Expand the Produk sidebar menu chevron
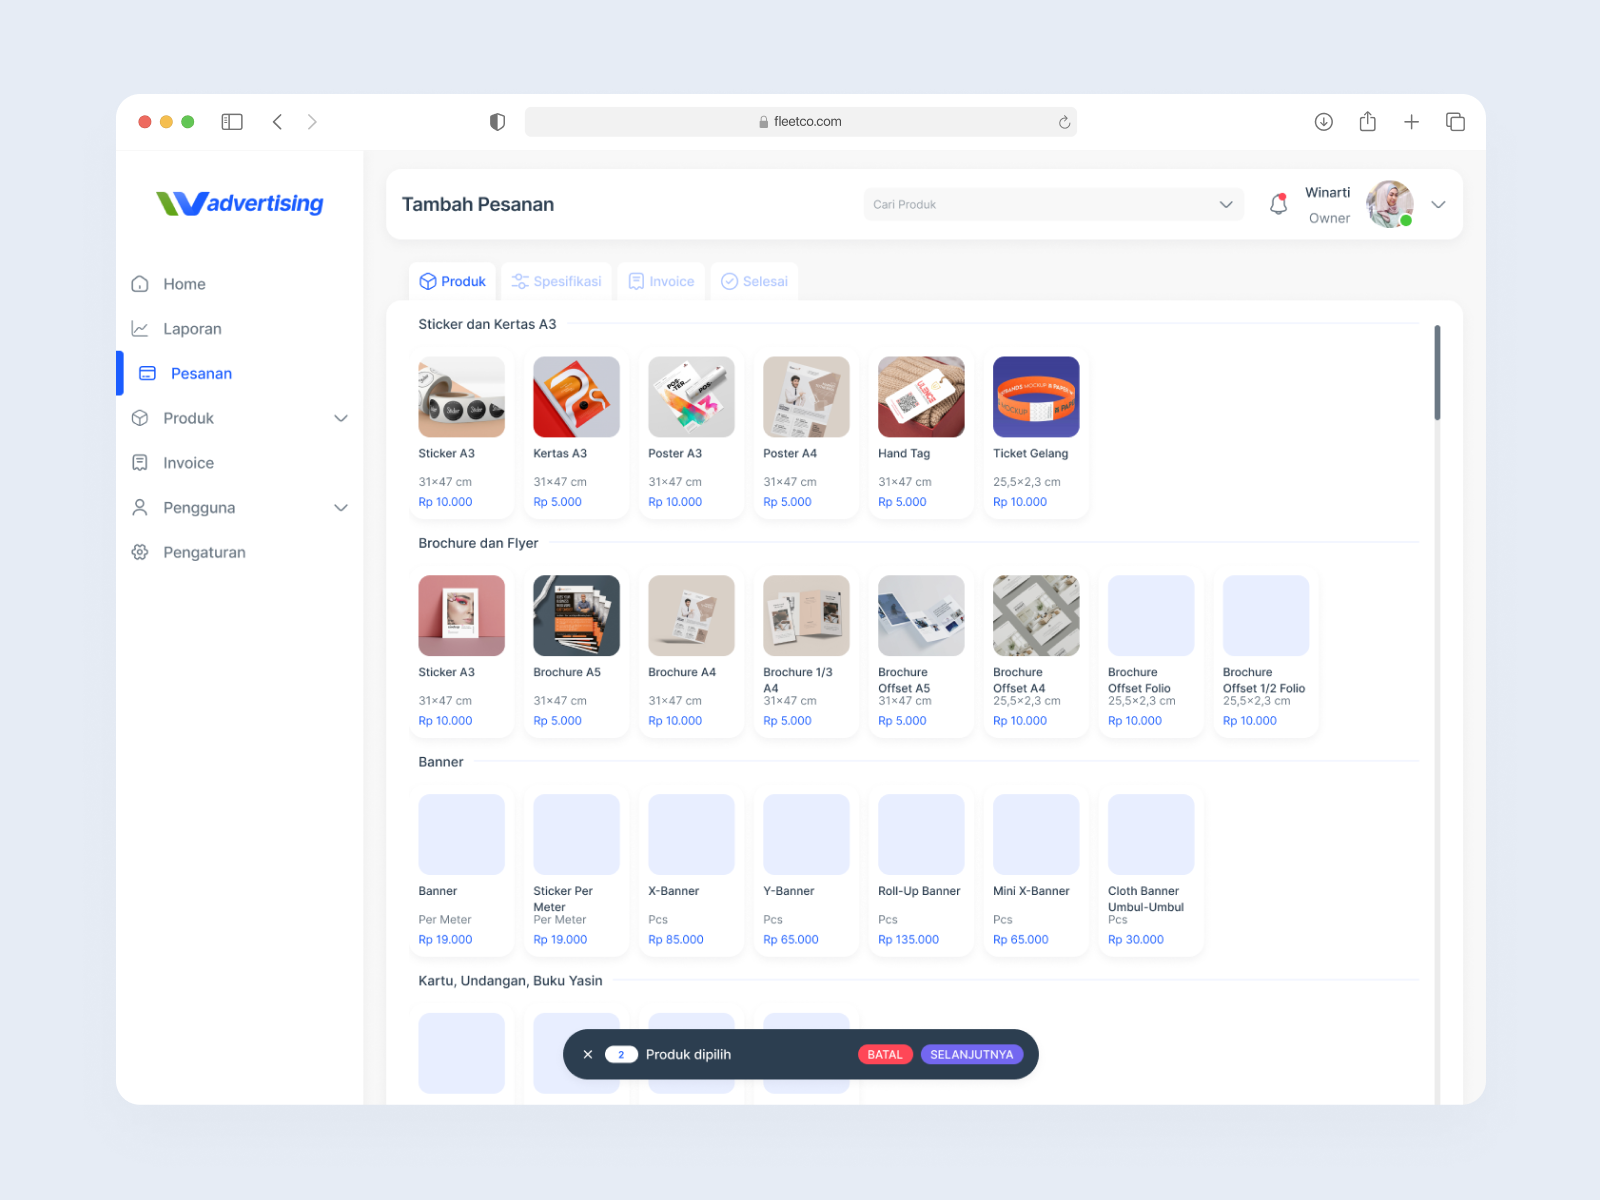Image resolution: width=1600 pixels, height=1200 pixels. click(x=341, y=418)
